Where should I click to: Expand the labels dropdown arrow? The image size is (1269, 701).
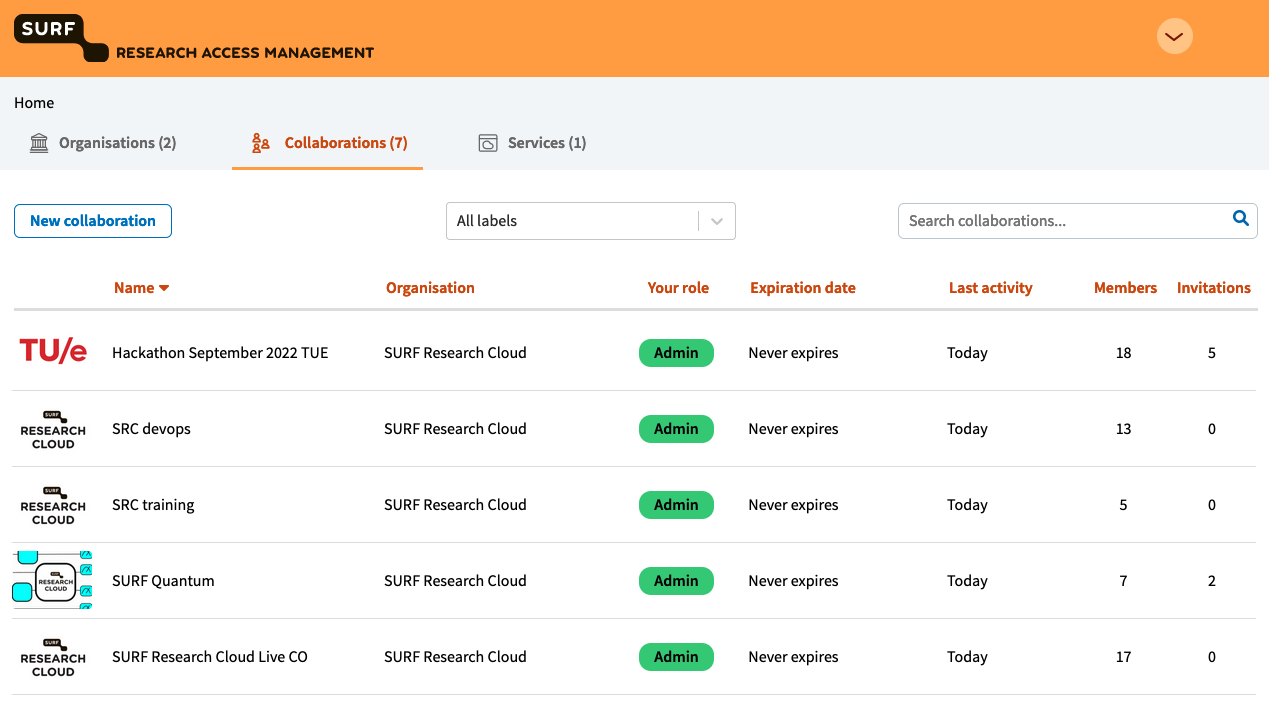717,221
